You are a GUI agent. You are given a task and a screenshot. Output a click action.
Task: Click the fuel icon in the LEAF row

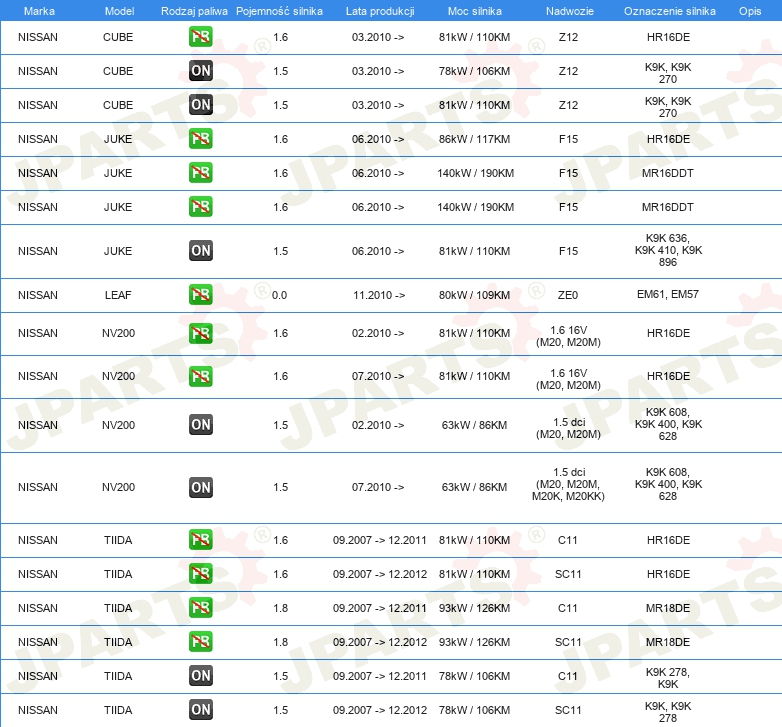point(200,295)
